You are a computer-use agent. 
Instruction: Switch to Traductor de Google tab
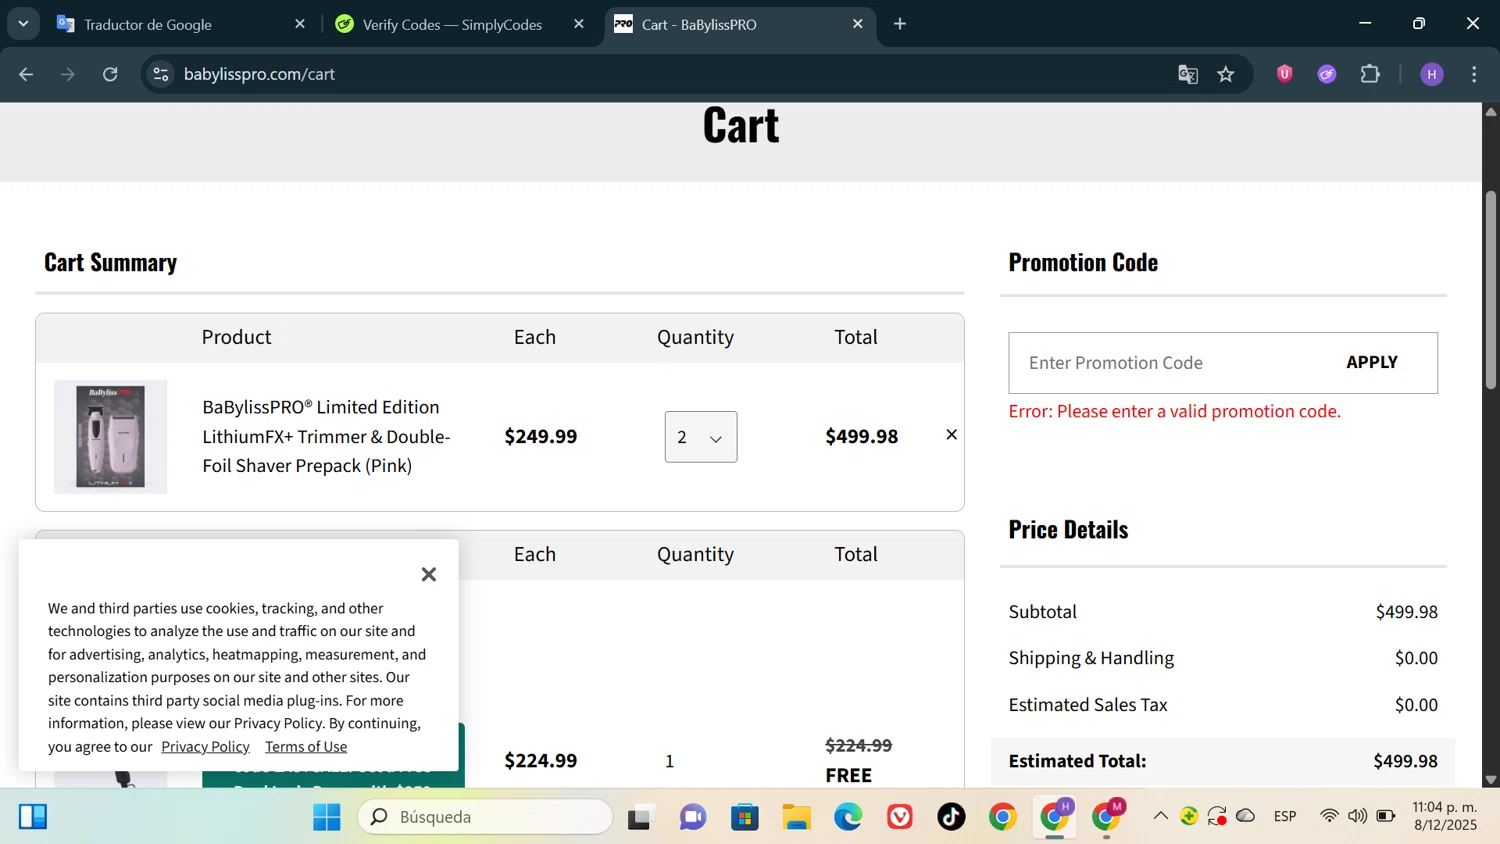tap(180, 24)
